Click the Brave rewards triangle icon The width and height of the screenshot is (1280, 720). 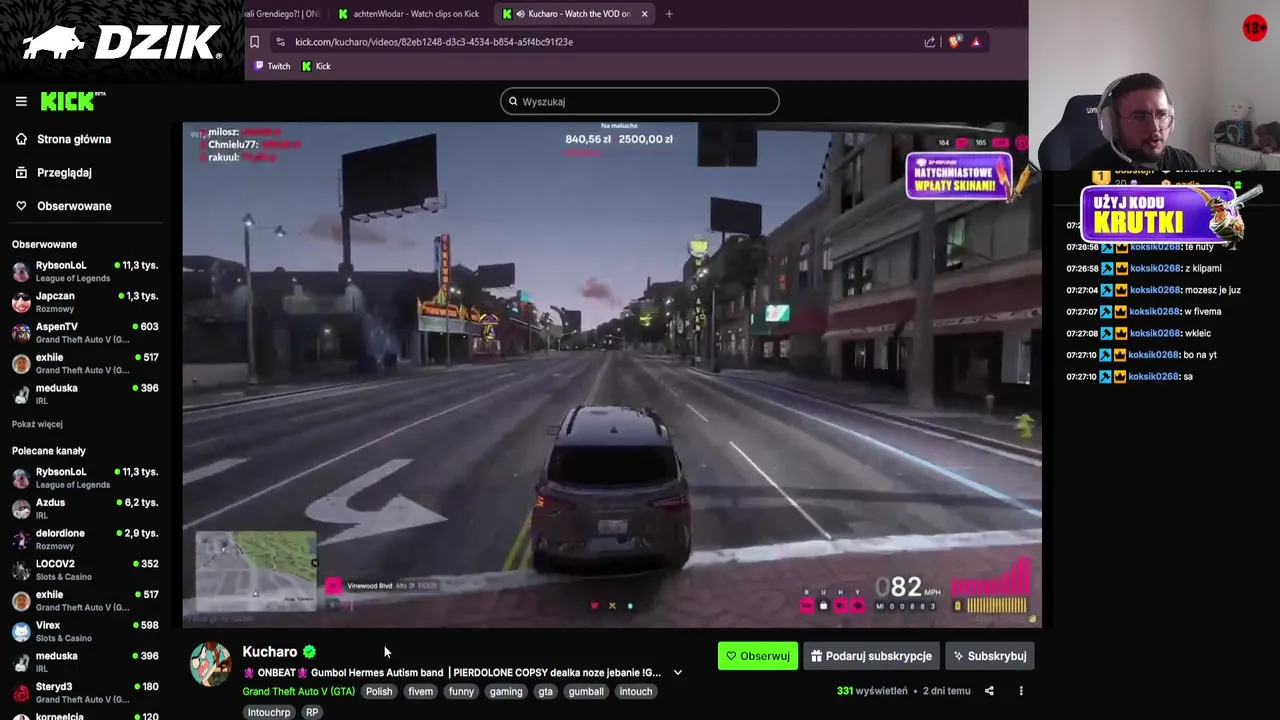coord(976,42)
